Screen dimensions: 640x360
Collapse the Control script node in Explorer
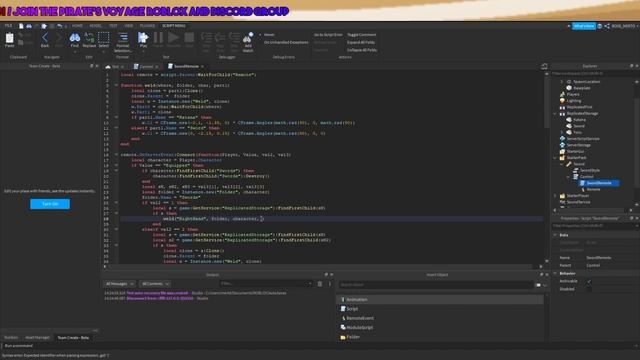pos(568,177)
